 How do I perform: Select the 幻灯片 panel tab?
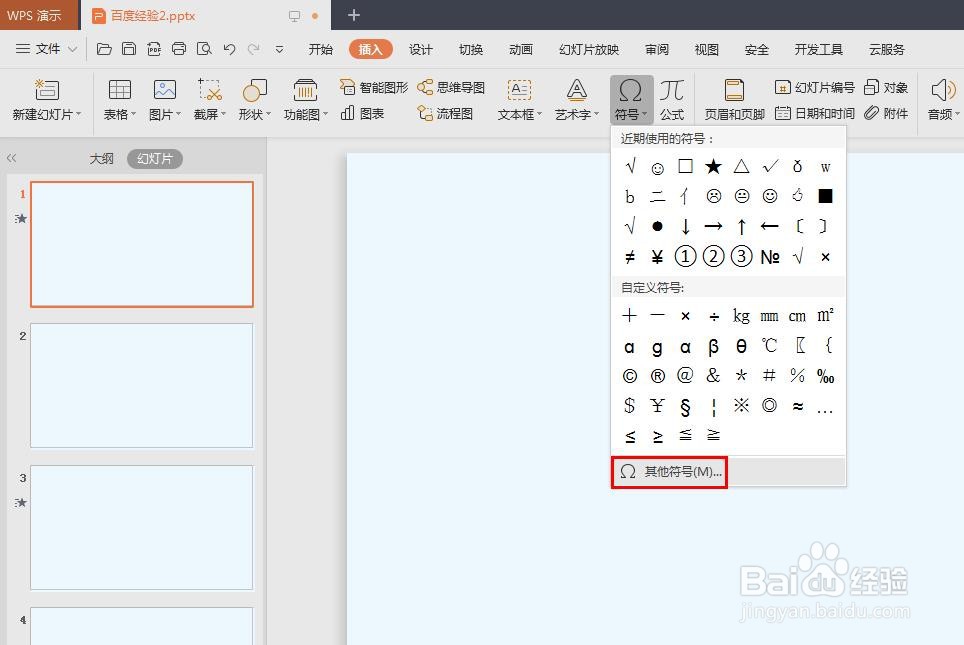tap(155, 159)
